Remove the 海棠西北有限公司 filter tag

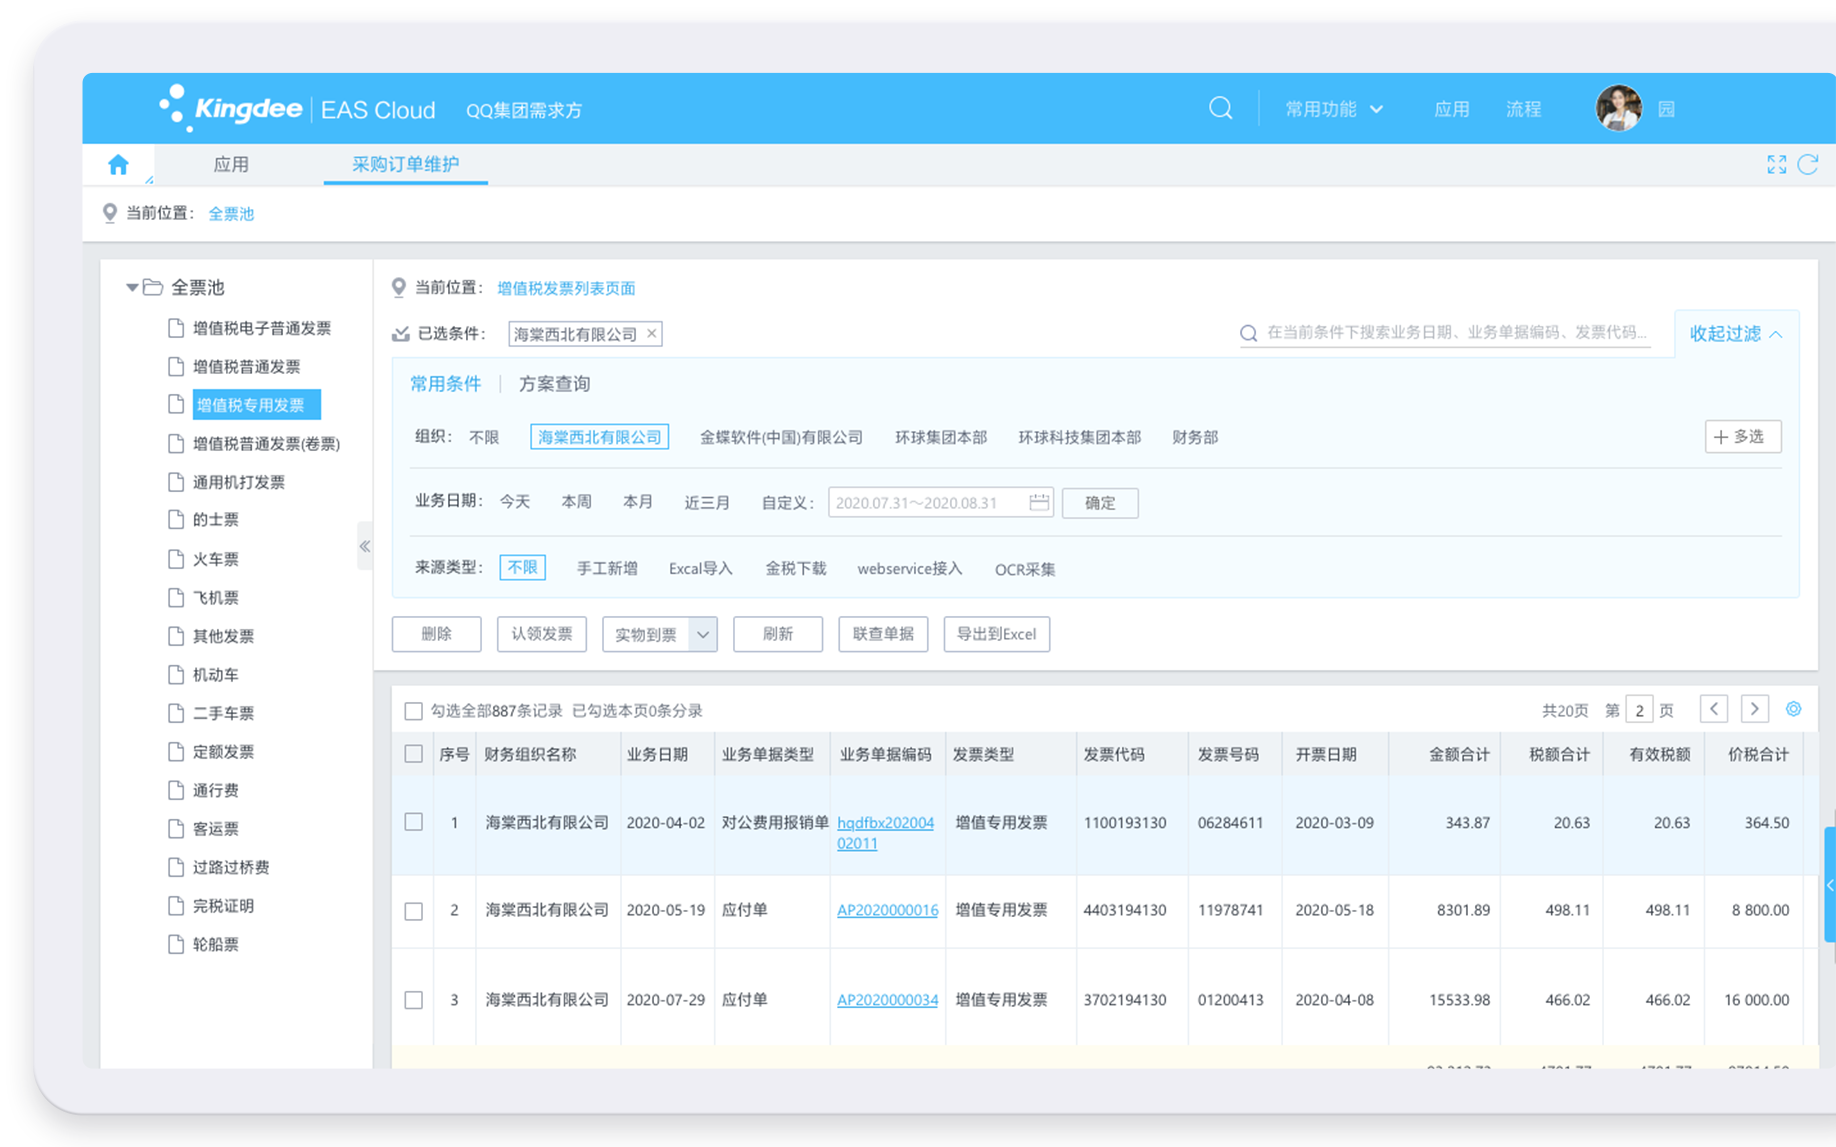pyautogui.click(x=652, y=334)
